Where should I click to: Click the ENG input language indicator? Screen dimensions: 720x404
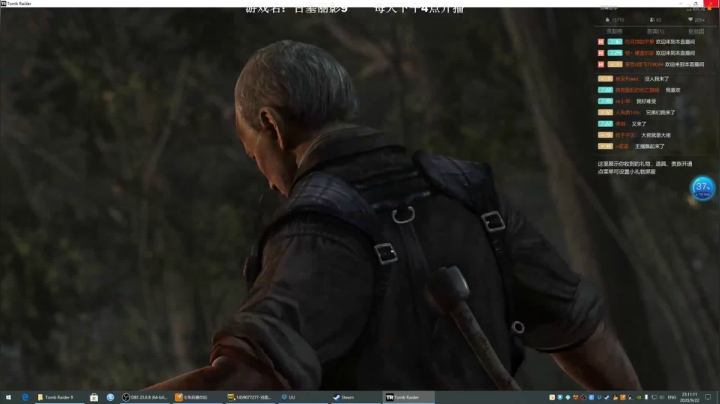(x=672, y=398)
